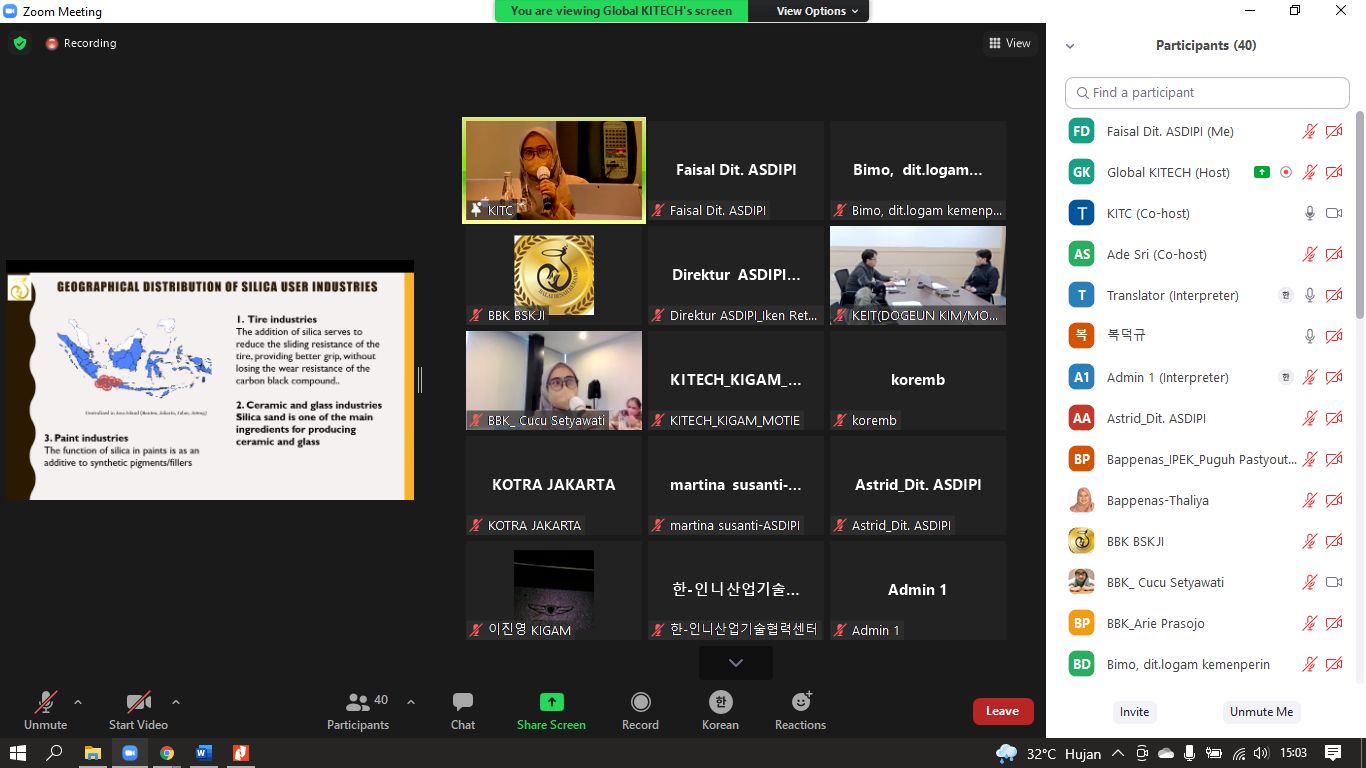Open the Windows Start menu
This screenshot has height=768, width=1366.
tap(18, 753)
